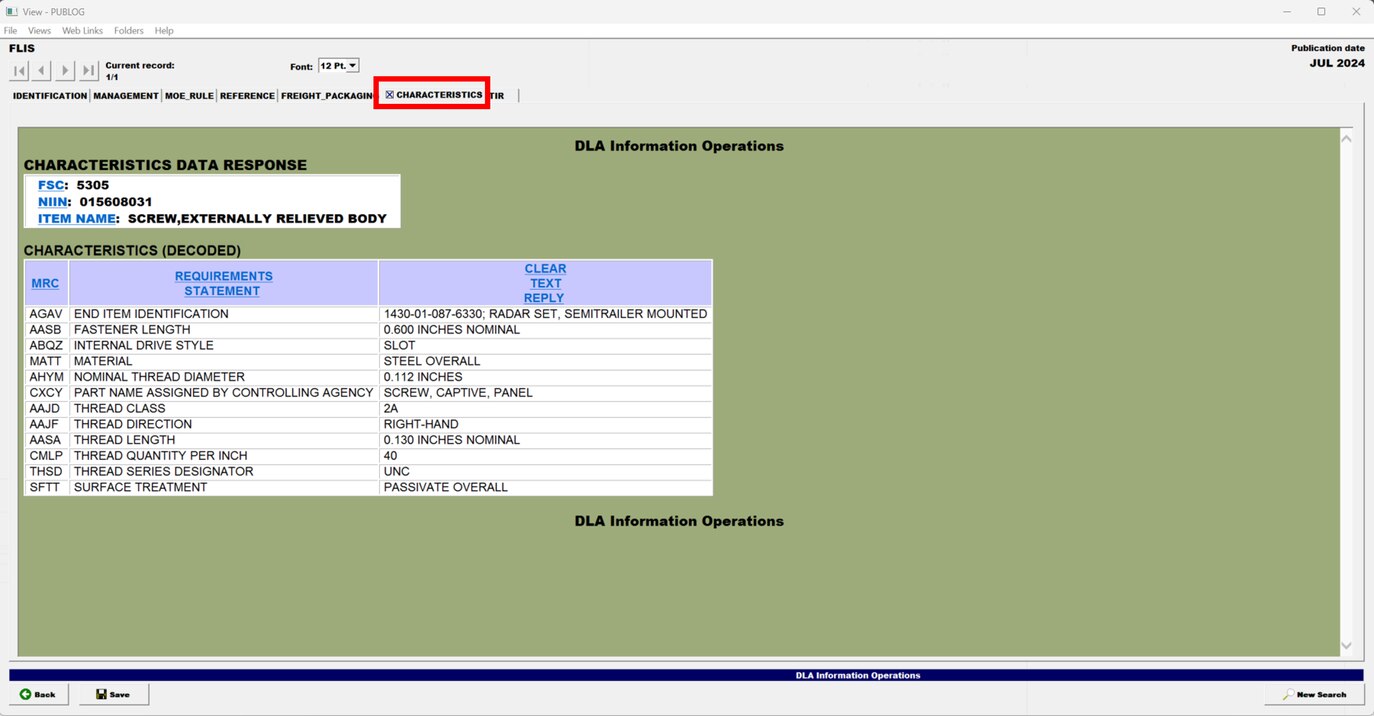Click the Save button
Screen dimensions: 1374x716
point(114,694)
